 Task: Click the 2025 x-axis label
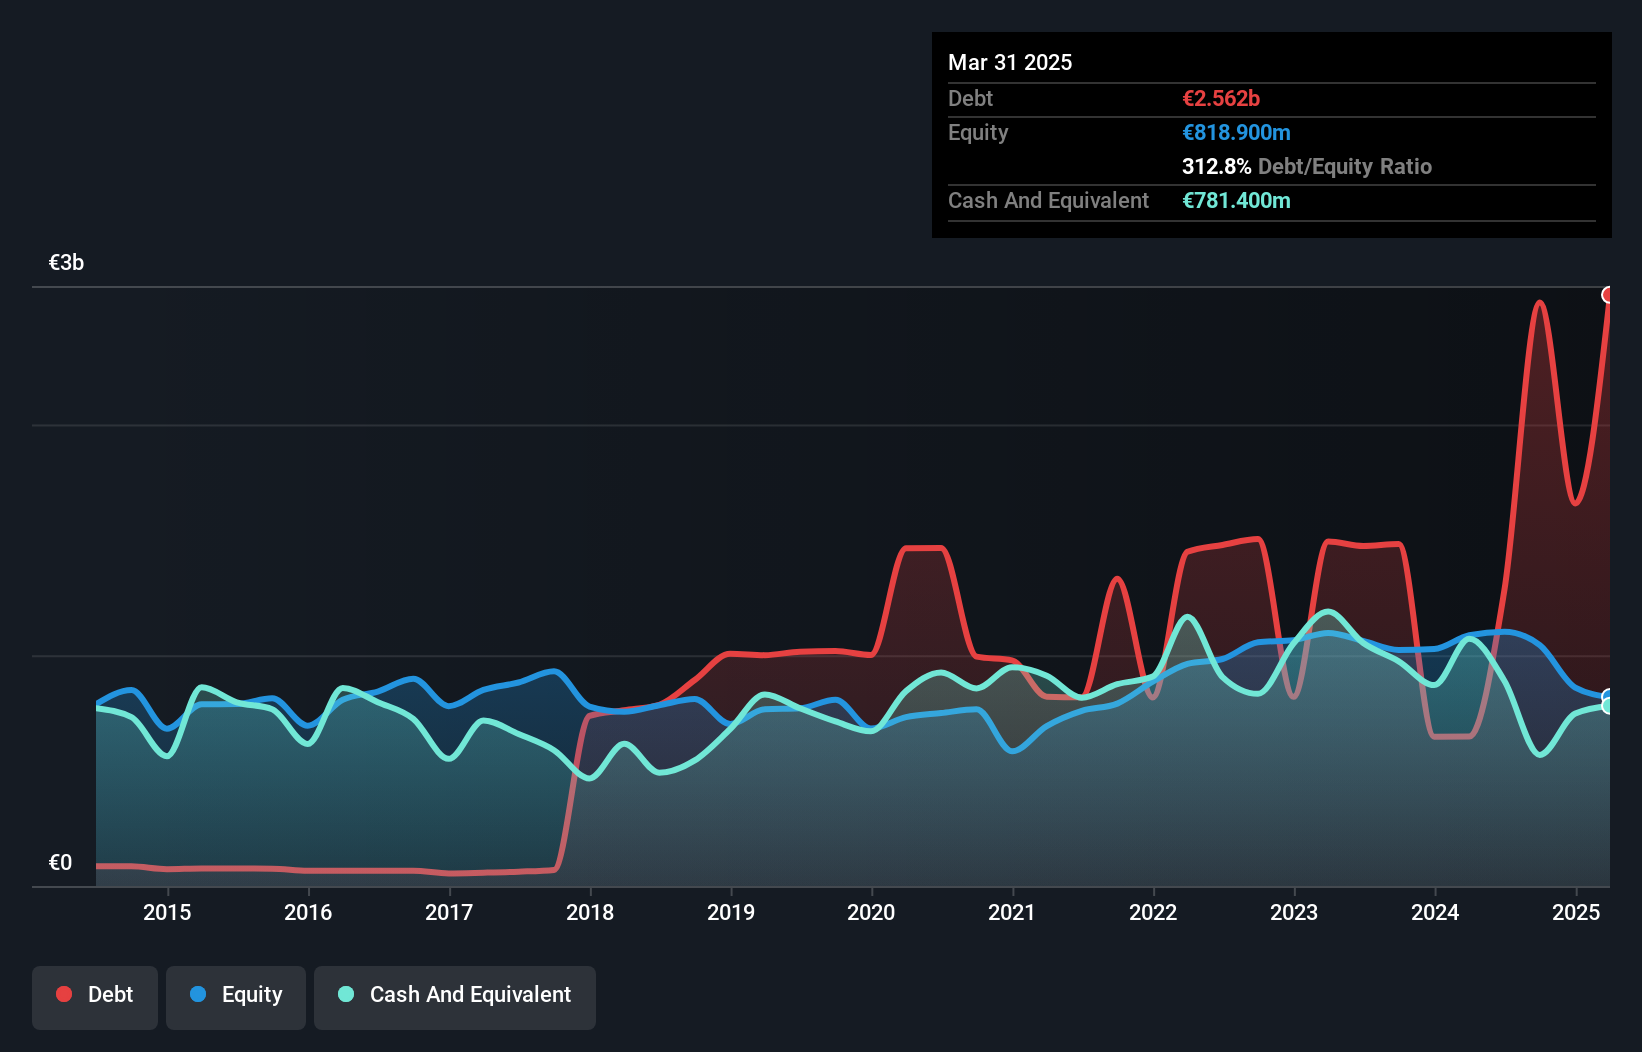(x=1576, y=912)
